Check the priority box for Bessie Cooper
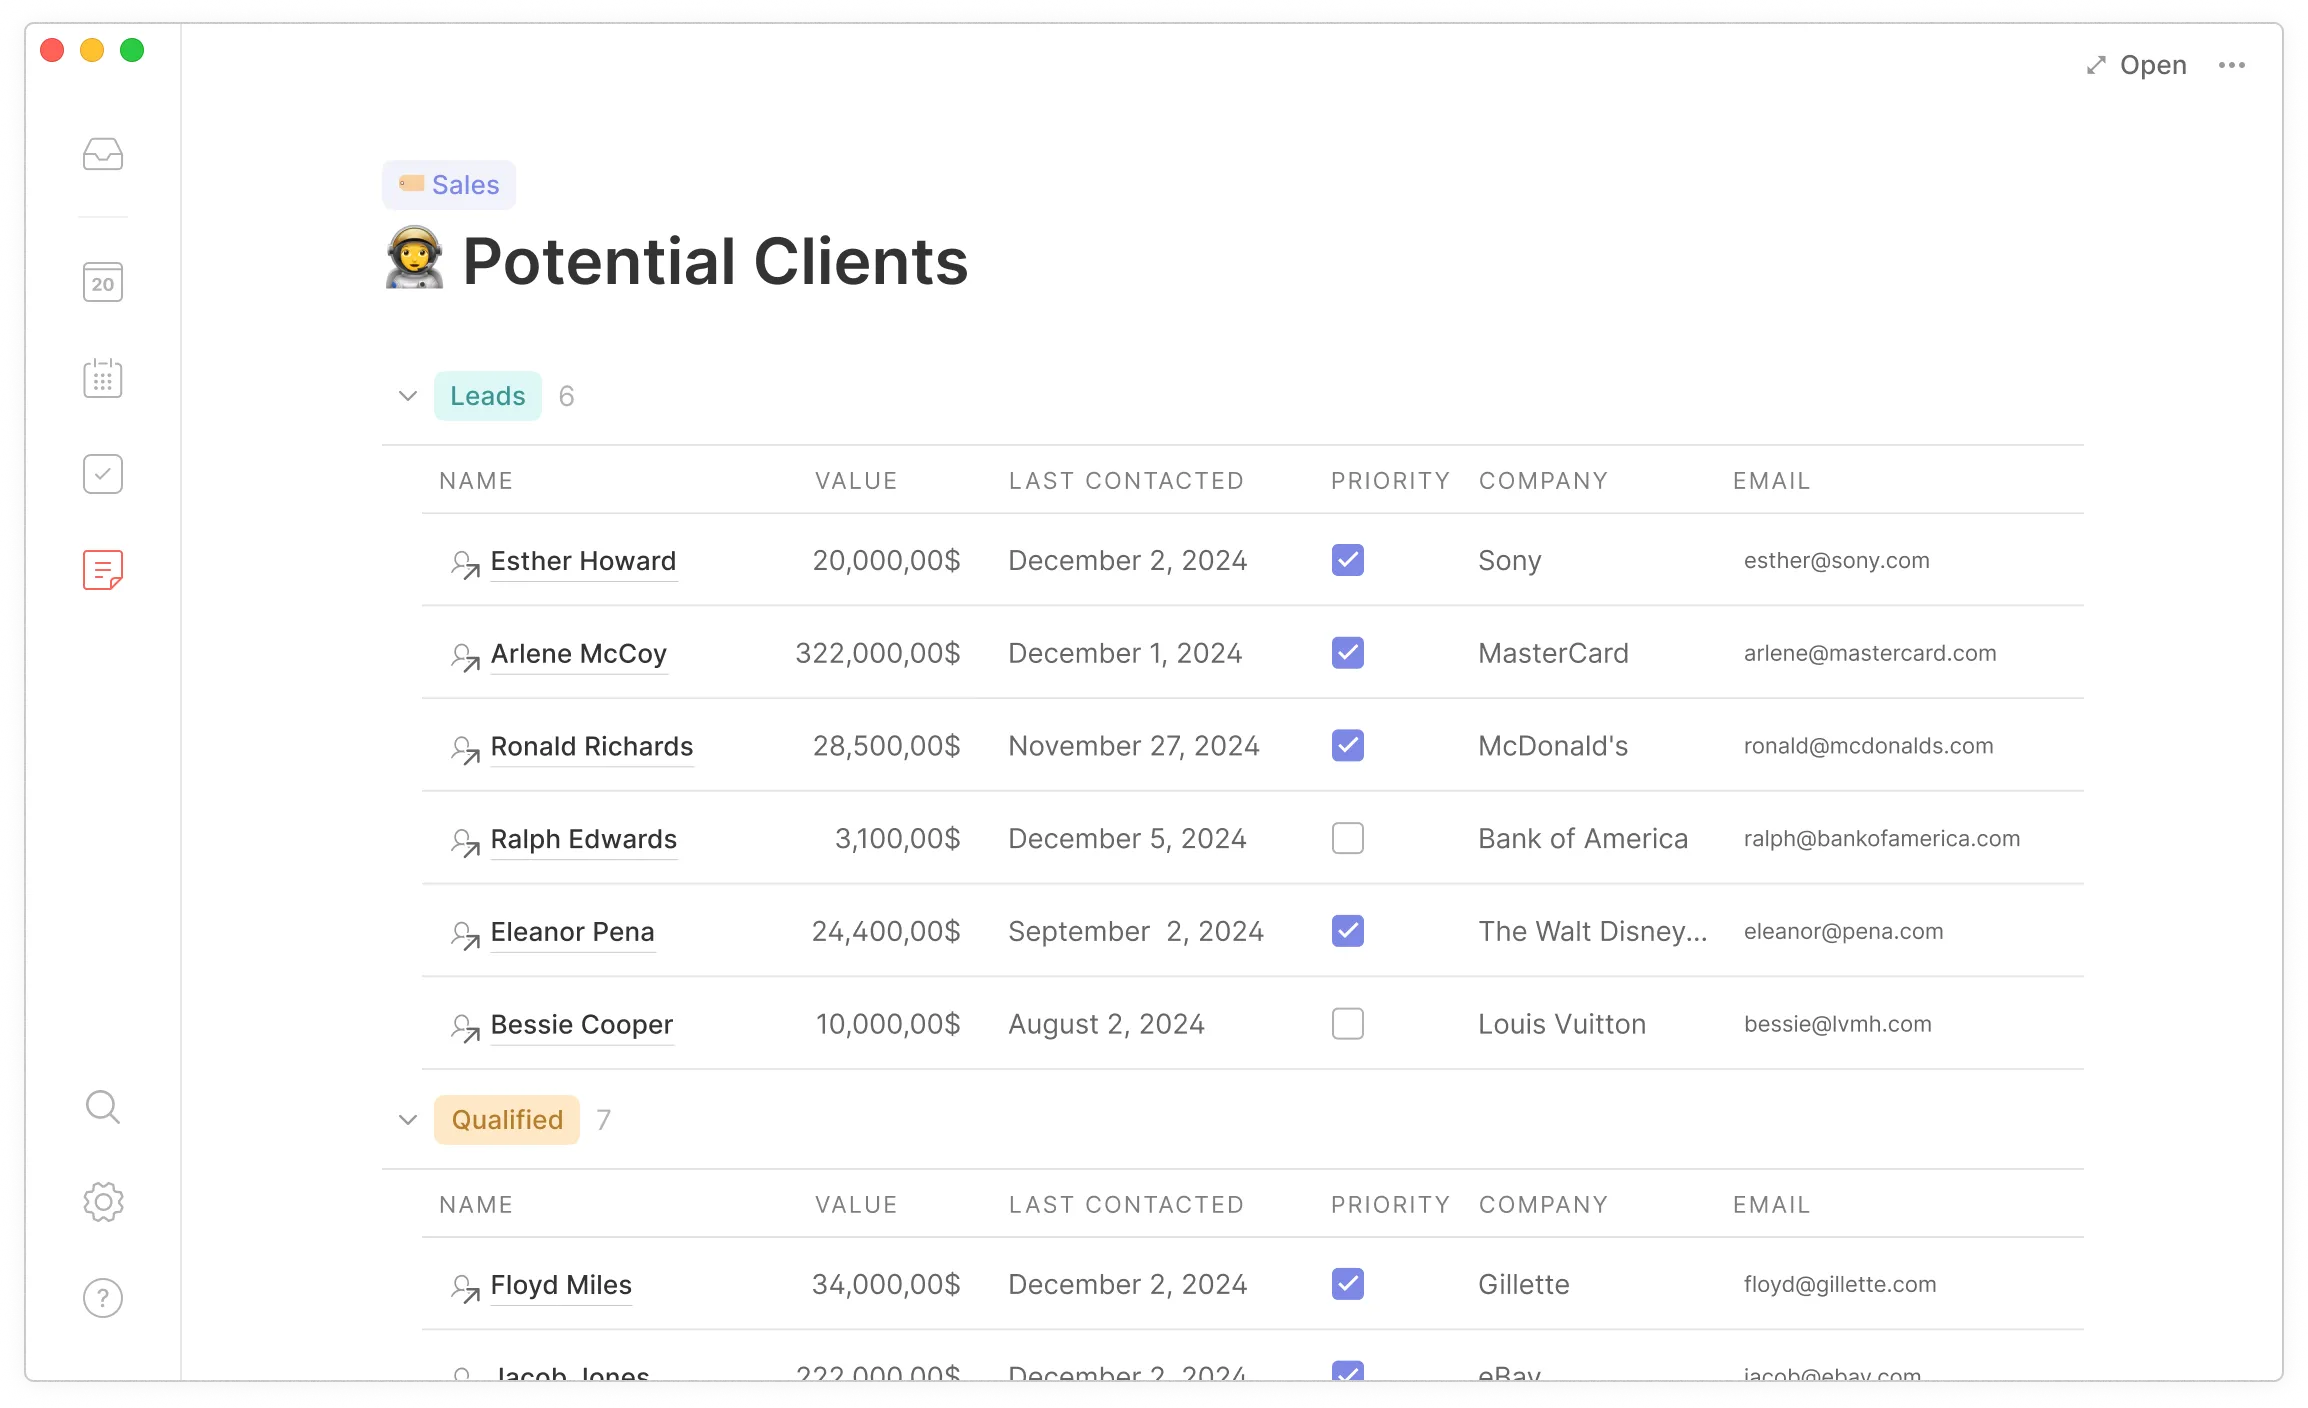 click(1347, 1023)
